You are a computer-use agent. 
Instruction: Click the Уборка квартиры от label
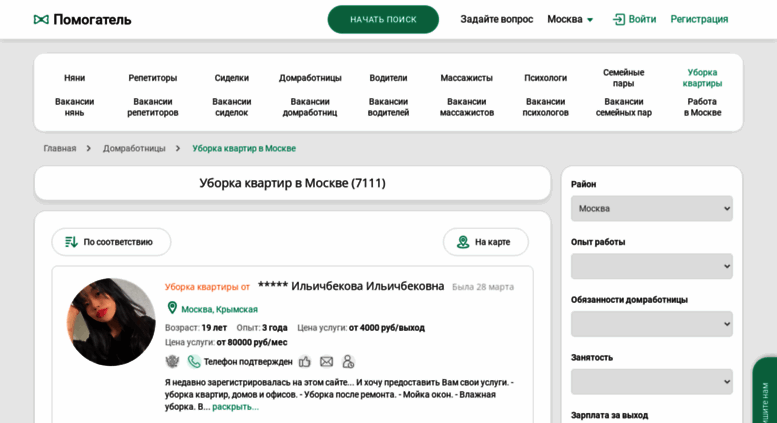tap(207, 287)
